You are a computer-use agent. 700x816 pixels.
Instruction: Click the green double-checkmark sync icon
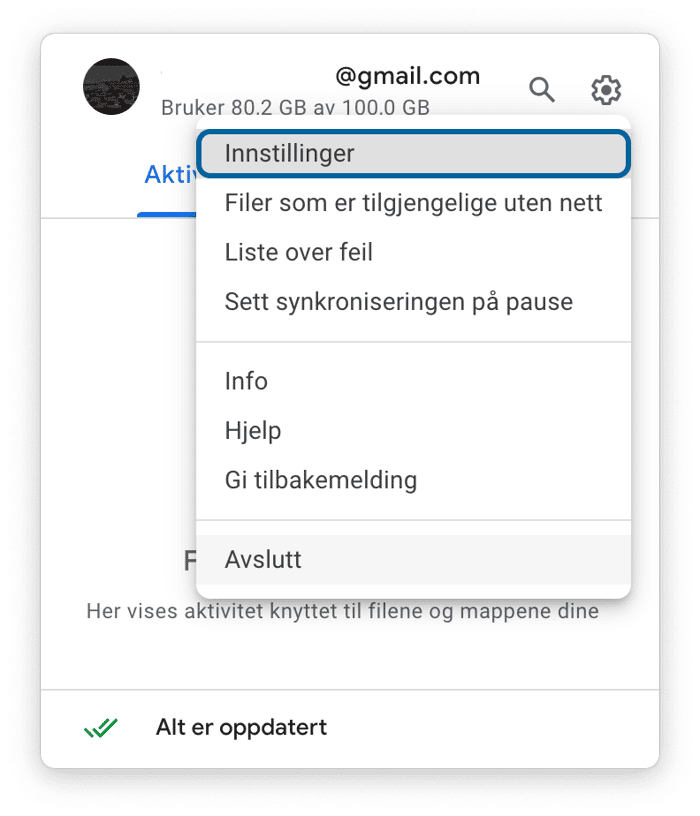coord(101,728)
